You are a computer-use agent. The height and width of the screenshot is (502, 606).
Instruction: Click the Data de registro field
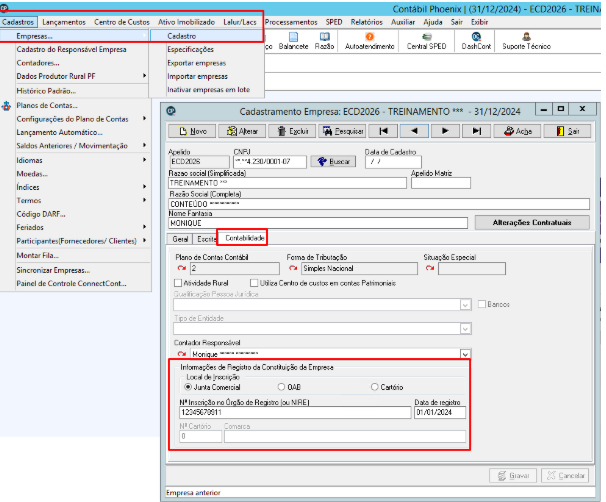[440, 412]
